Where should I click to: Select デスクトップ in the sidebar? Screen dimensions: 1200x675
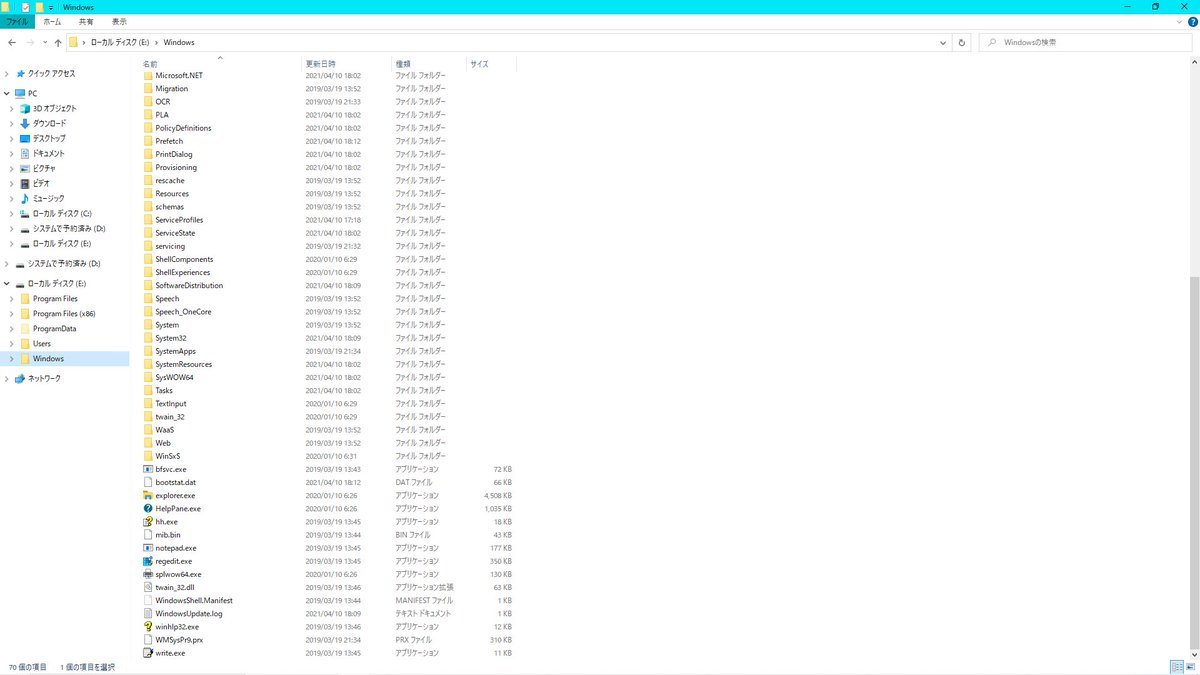tap(49, 138)
